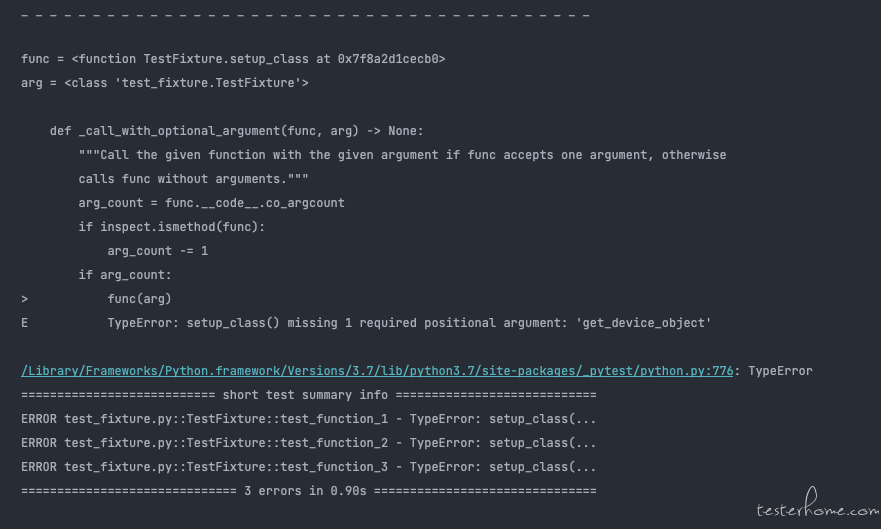Image resolution: width=881 pixels, height=529 pixels.
Task: Open the pytest python.py:776 file link
Action: [377, 371]
